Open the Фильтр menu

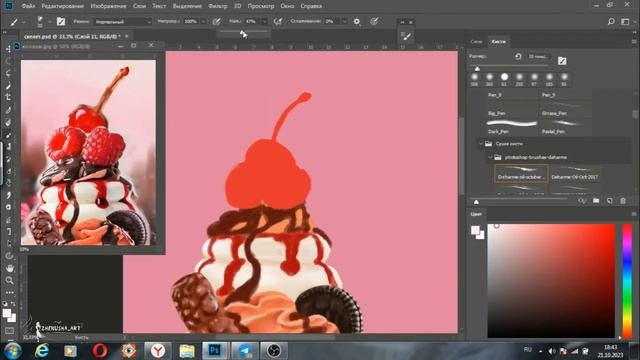point(218,6)
